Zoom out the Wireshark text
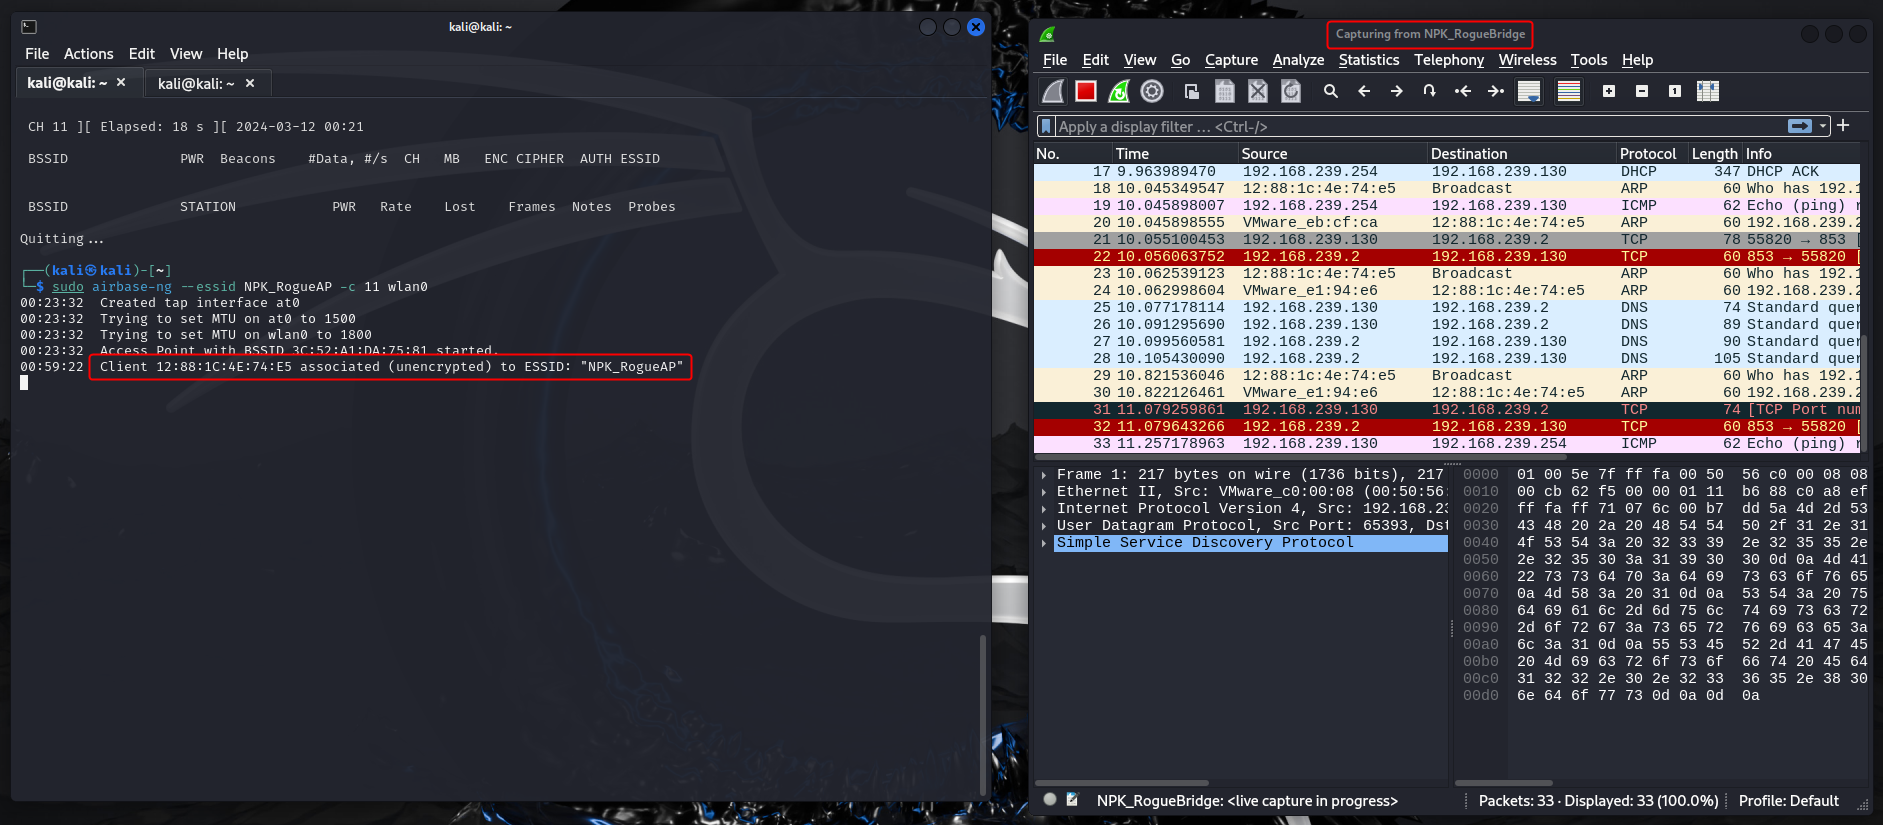 click(1642, 91)
